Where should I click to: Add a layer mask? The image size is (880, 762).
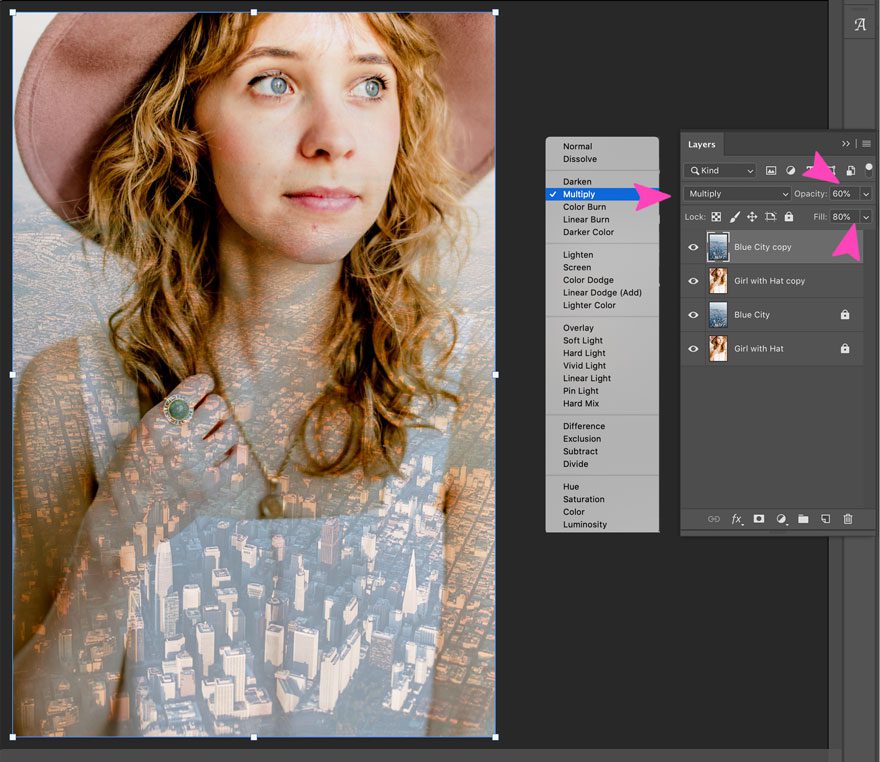point(761,519)
